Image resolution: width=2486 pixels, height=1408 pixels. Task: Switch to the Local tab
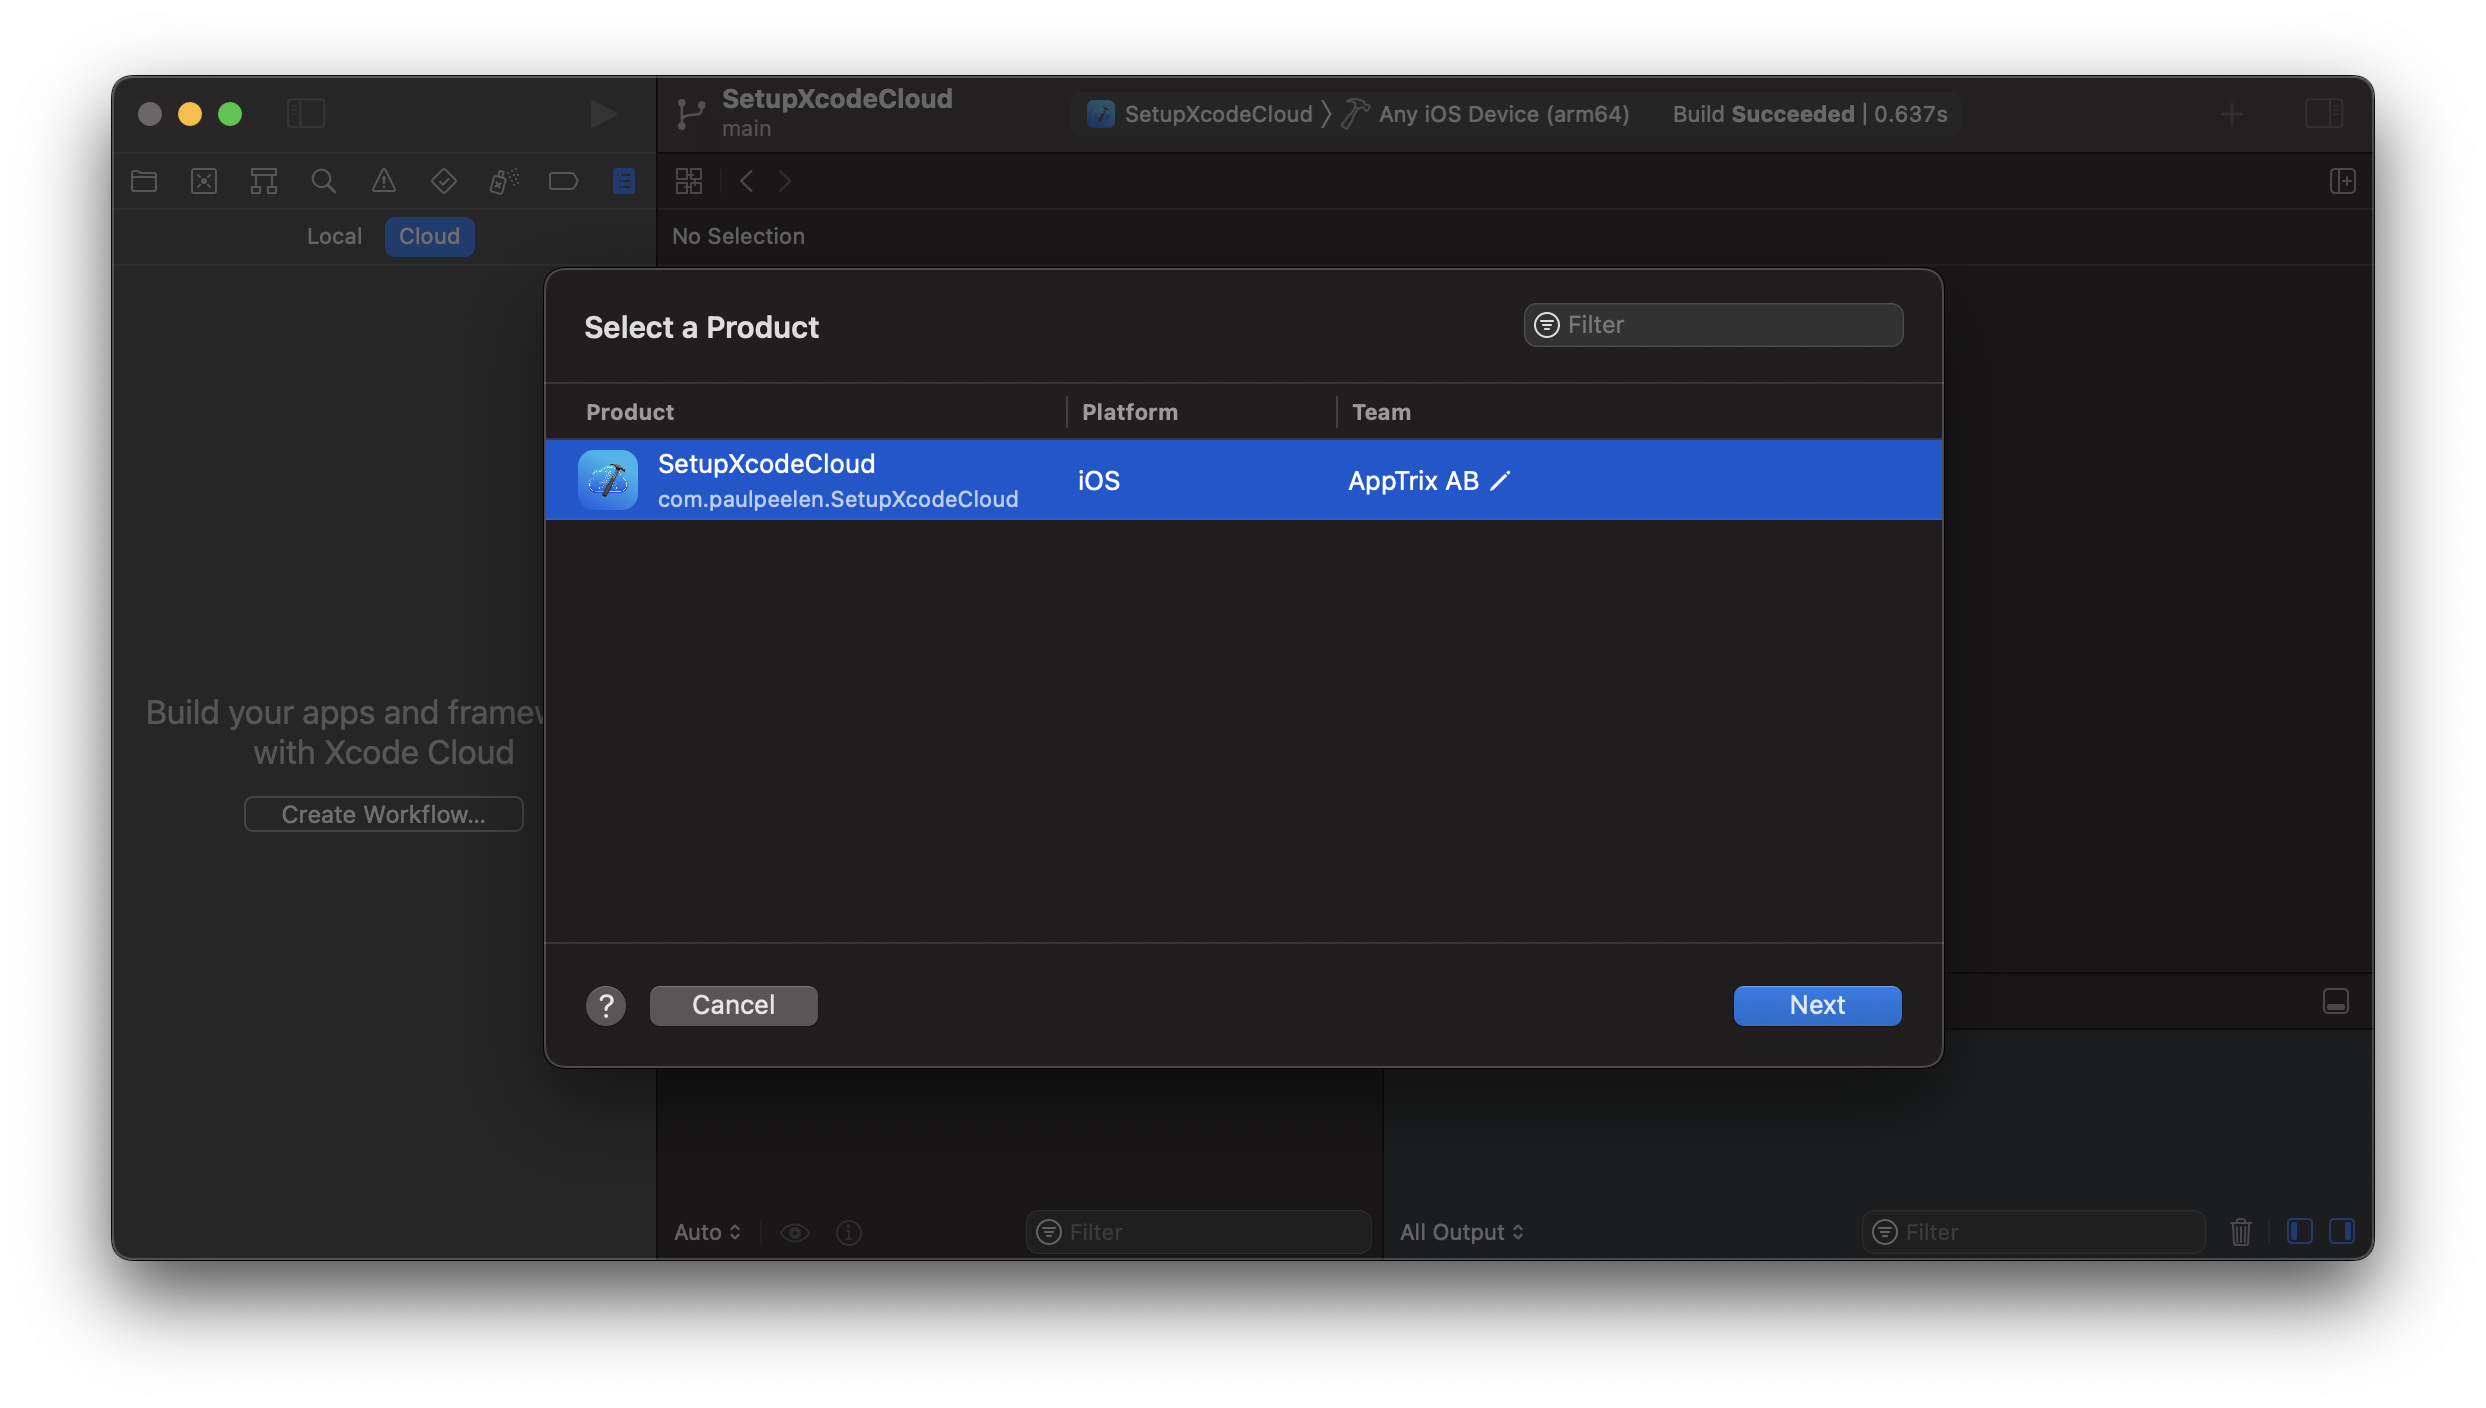(x=334, y=237)
